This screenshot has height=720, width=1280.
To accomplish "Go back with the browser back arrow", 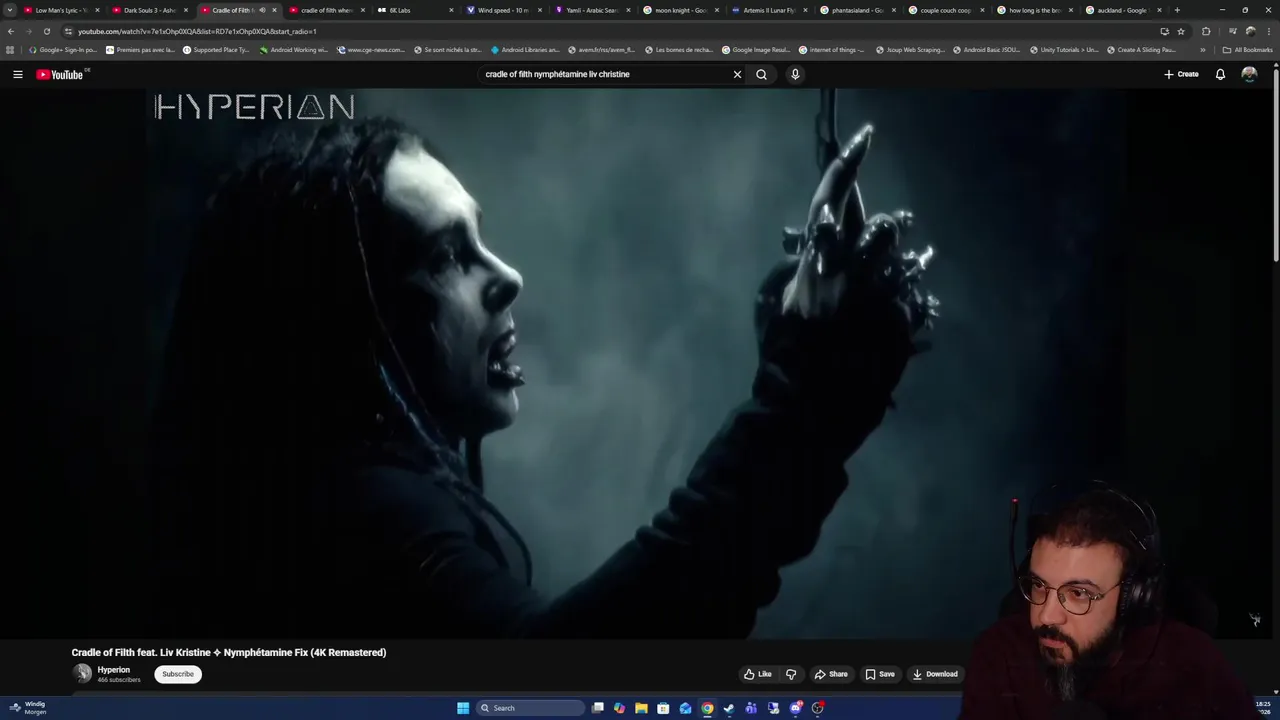I will click(11, 31).
